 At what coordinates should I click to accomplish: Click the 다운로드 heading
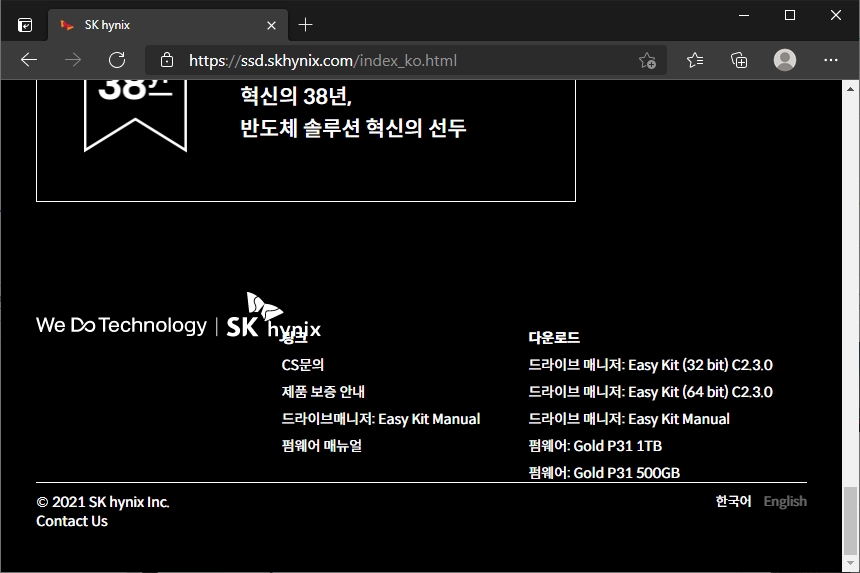pos(554,337)
